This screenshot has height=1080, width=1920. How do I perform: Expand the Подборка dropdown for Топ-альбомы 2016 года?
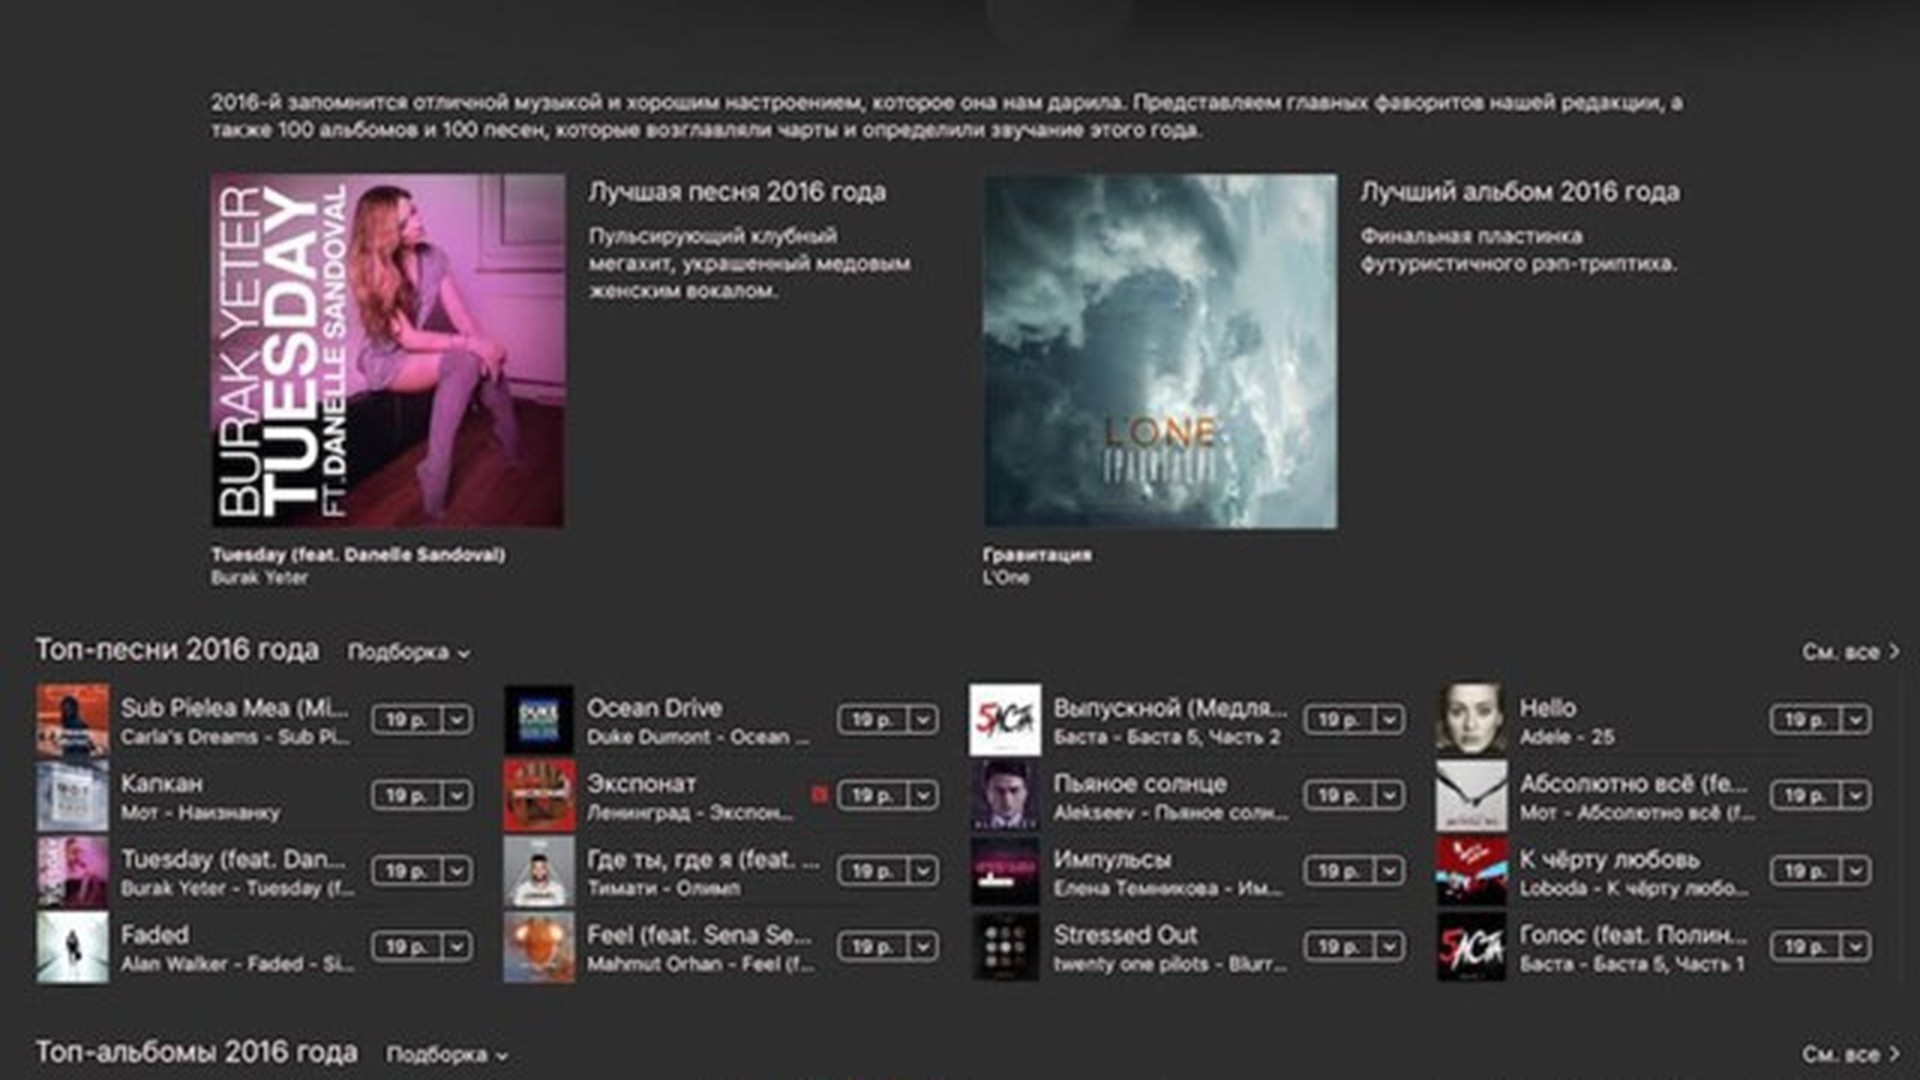pyautogui.click(x=447, y=1054)
